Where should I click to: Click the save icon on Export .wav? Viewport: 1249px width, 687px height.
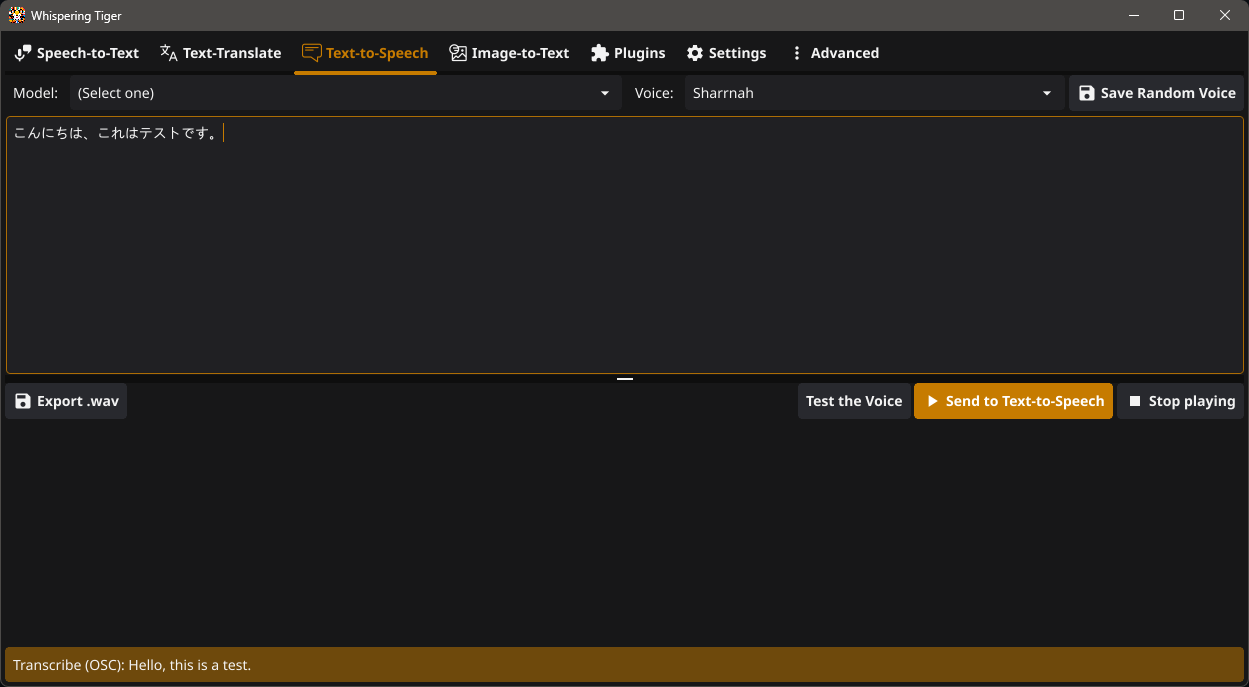(x=23, y=401)
